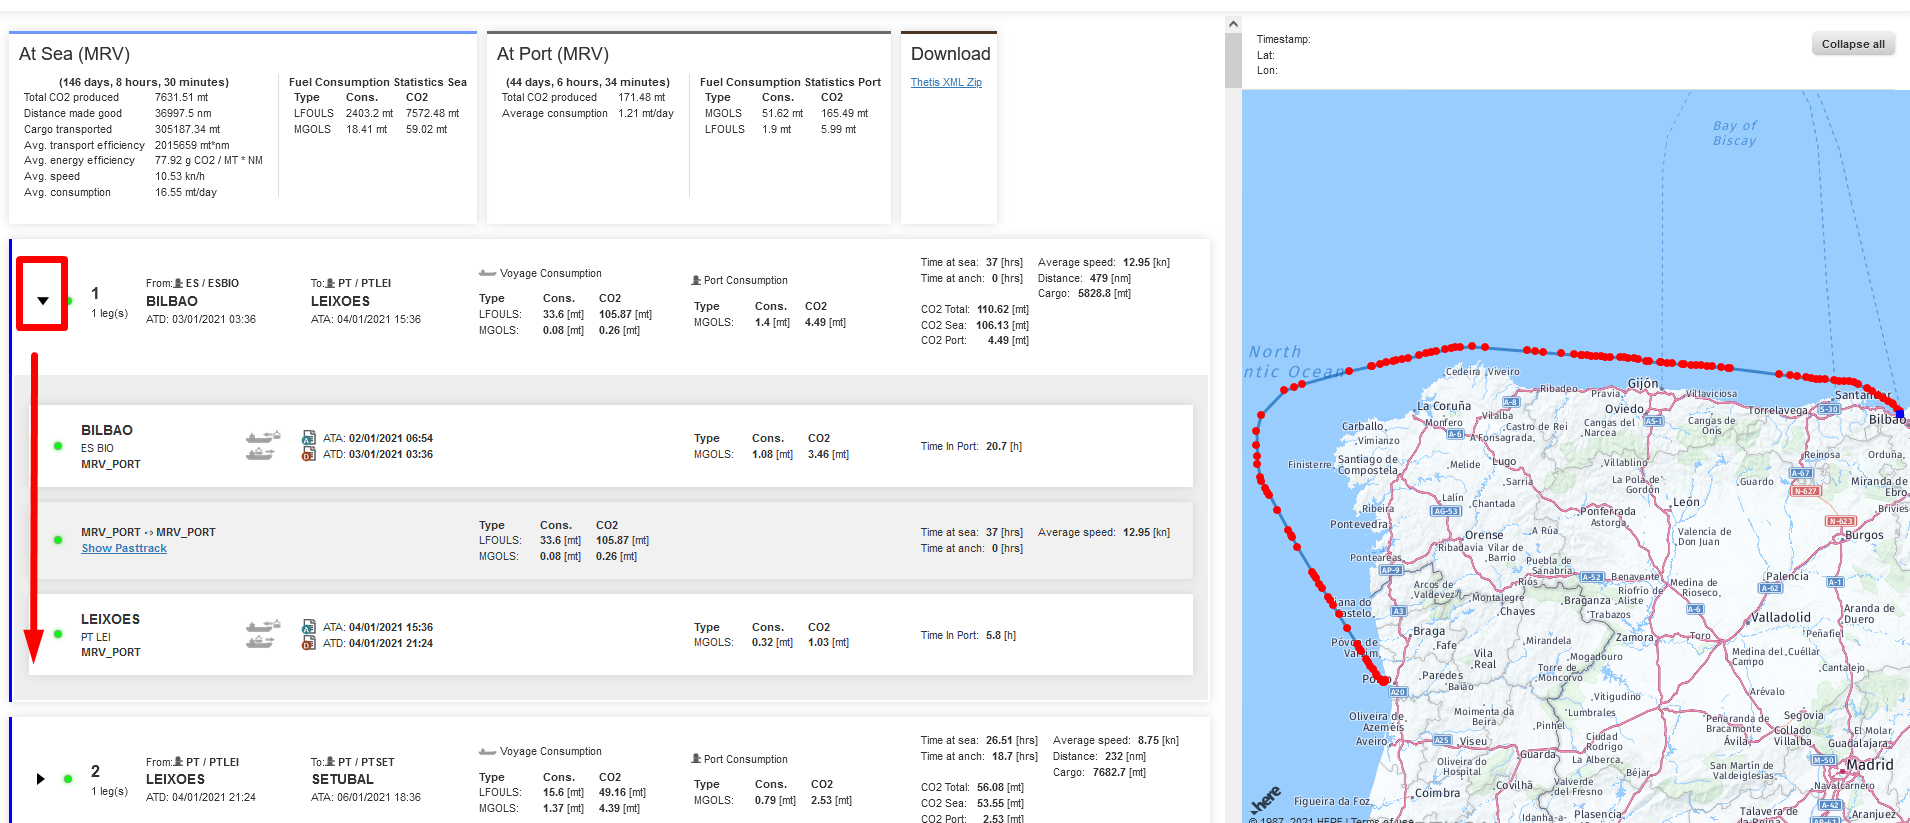Click green status dot of Bilbao port
Viewport: 1910px width, 823px height.
coord(58,446)
